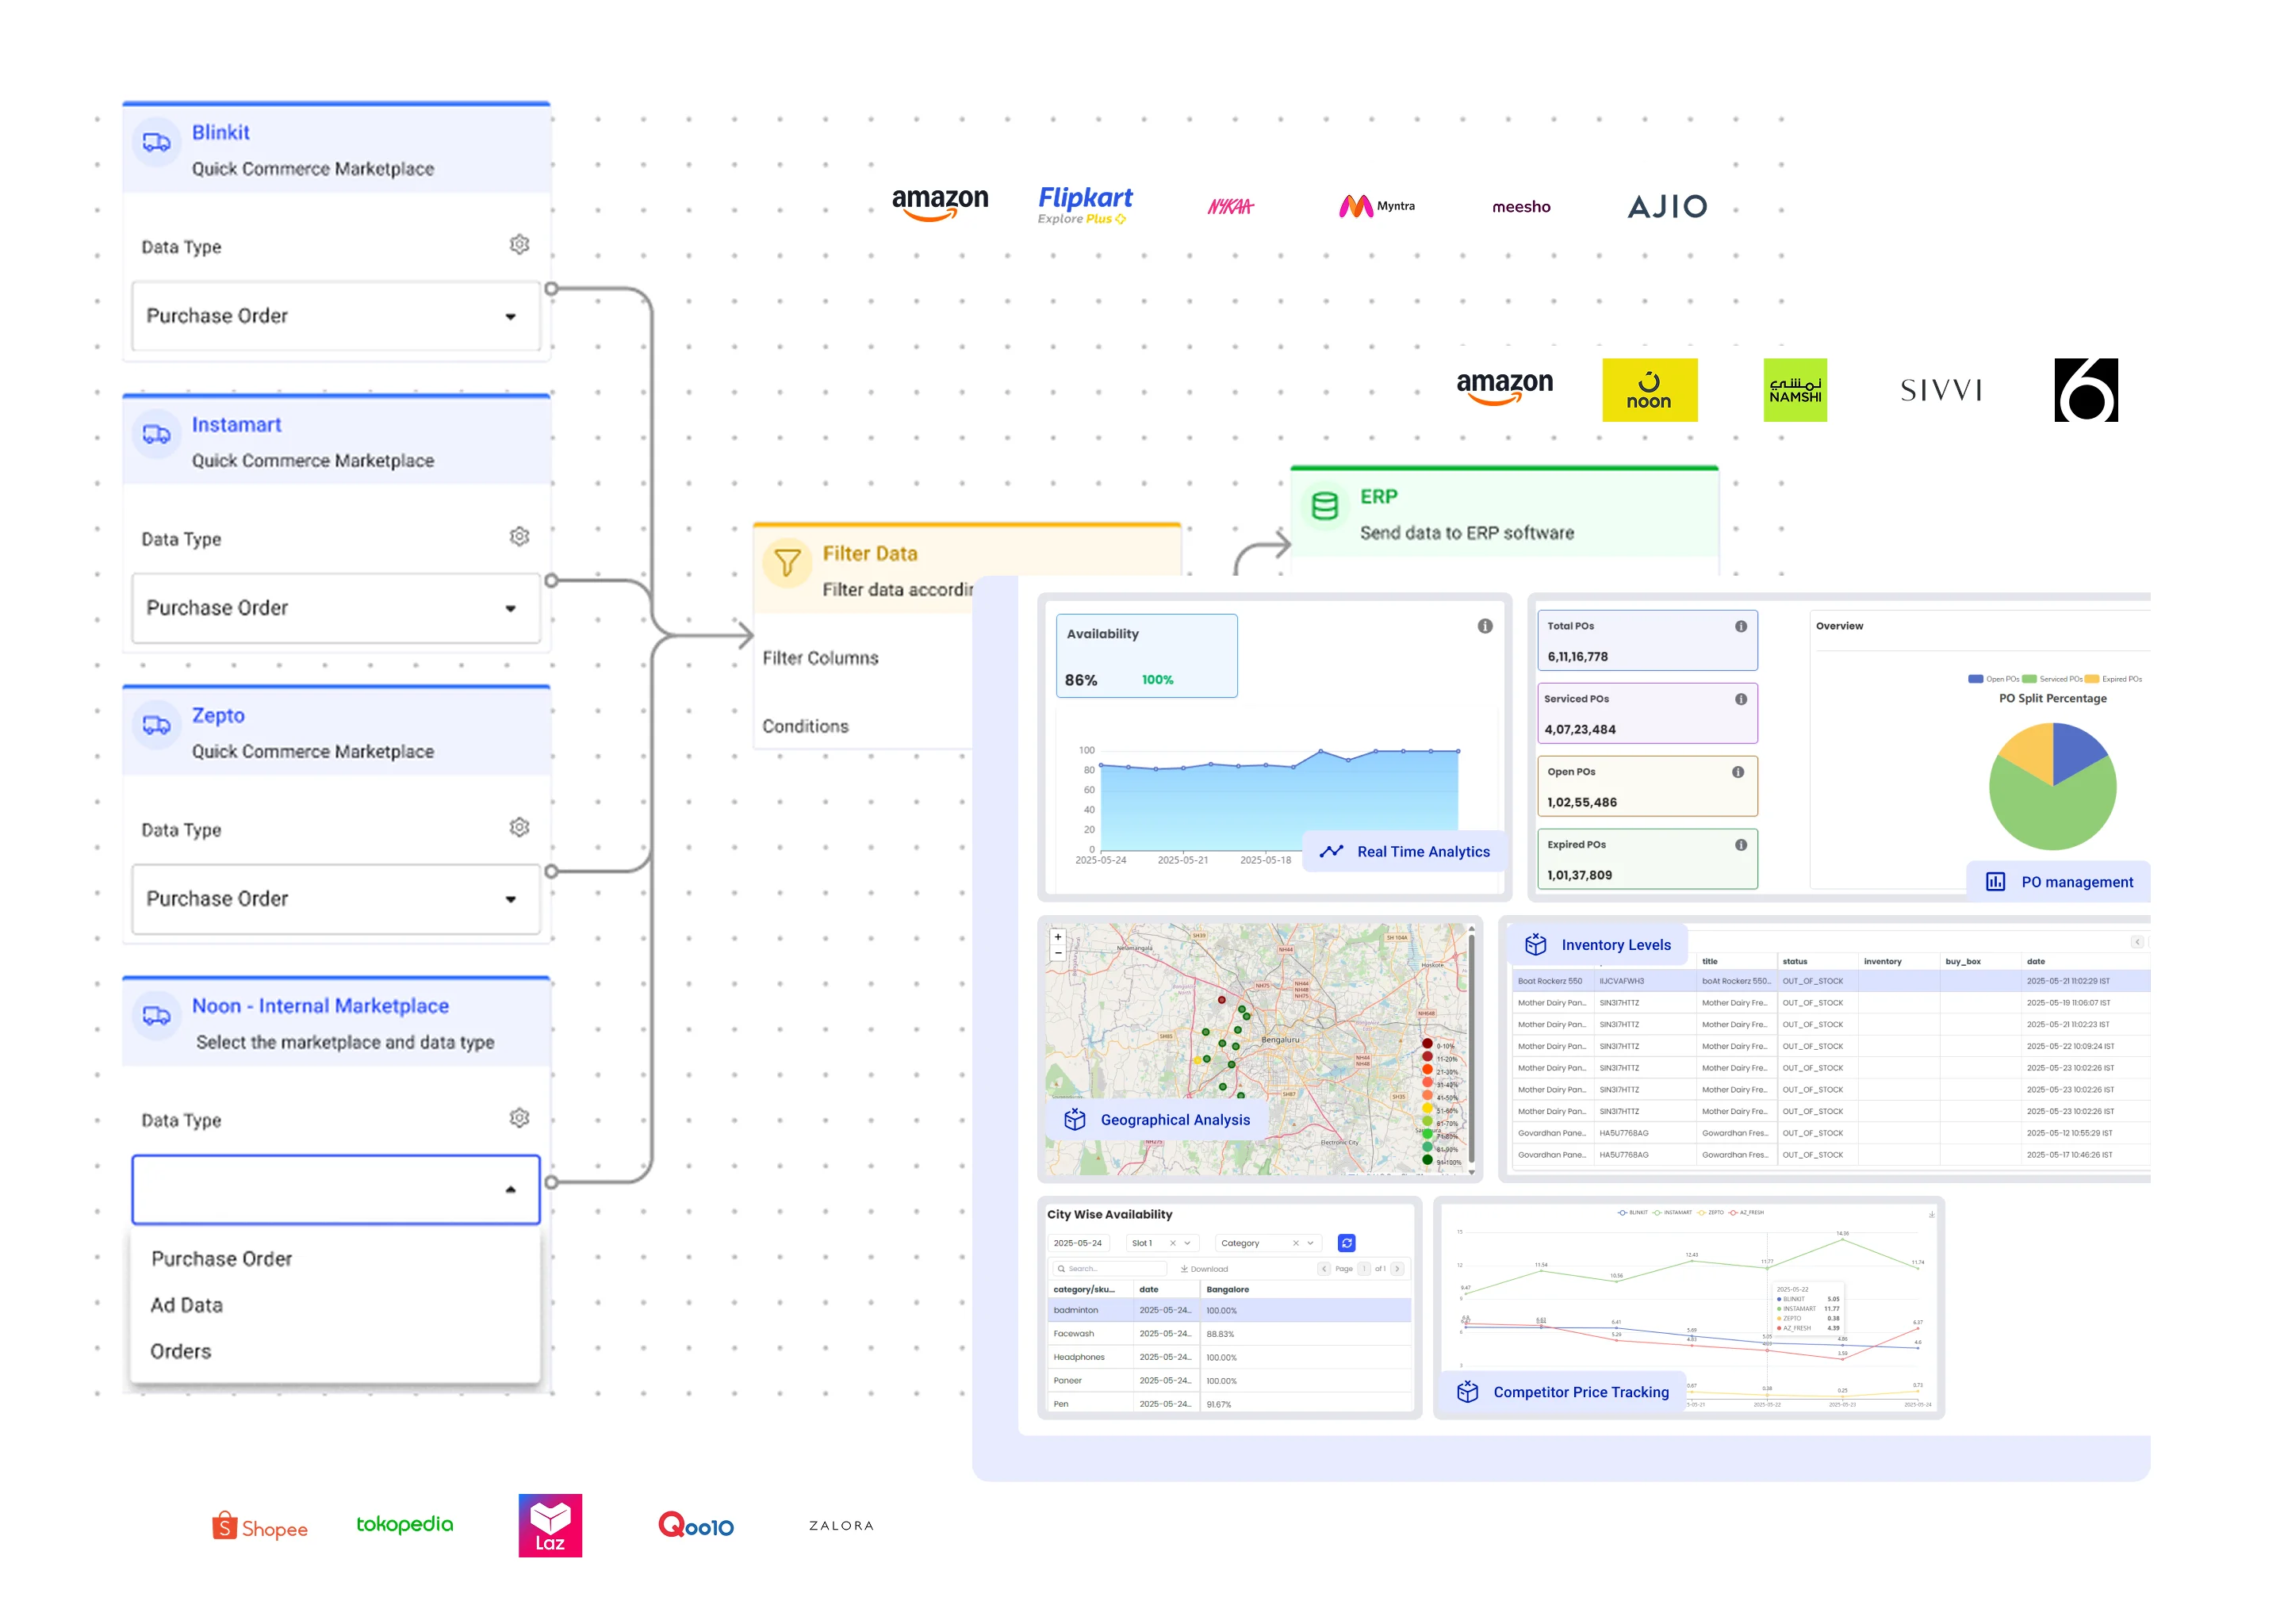The width and height of the screenshot is (2284, 1624).
Task: Click refresh button in City Wise Availability
Action: click(x=1347, y=1243)
